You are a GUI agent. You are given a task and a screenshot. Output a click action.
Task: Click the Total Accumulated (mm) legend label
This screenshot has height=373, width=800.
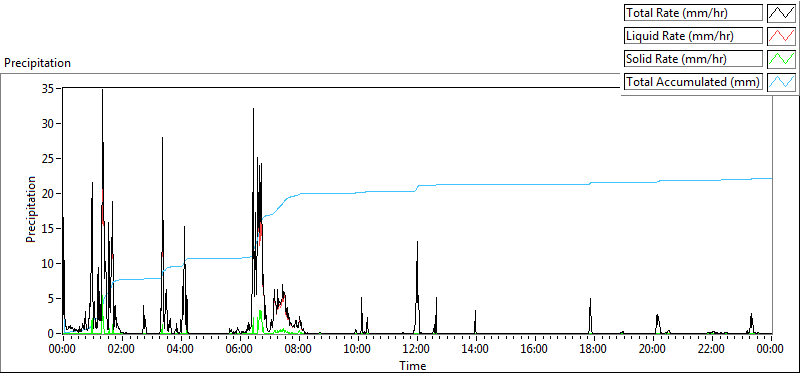tap(693, 82)
